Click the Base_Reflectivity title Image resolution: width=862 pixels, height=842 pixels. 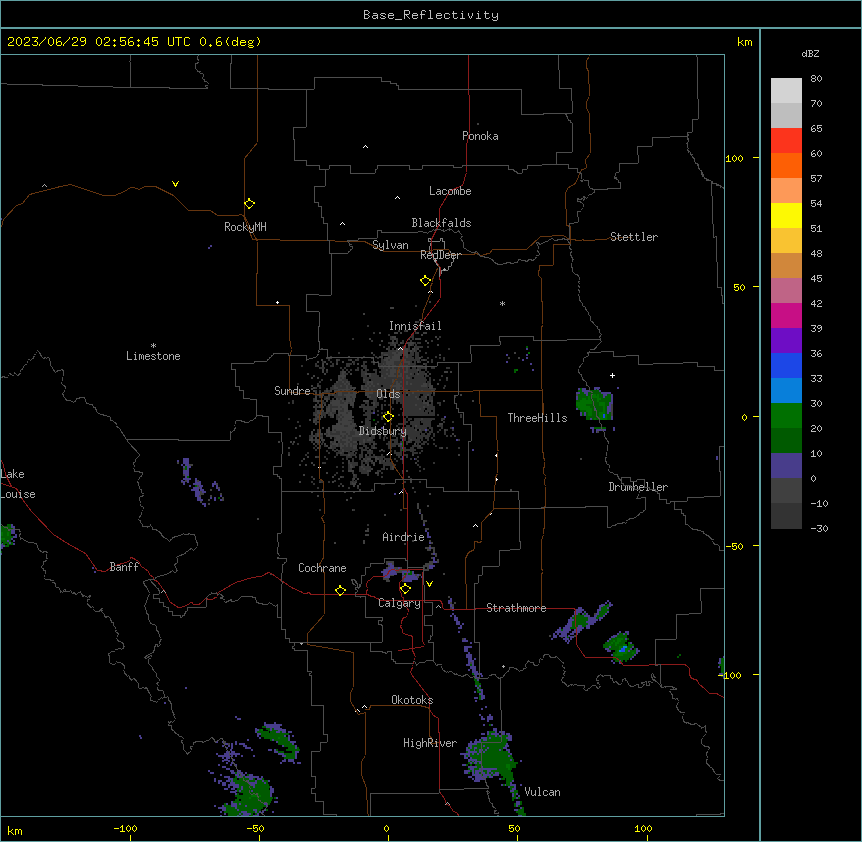431,15
